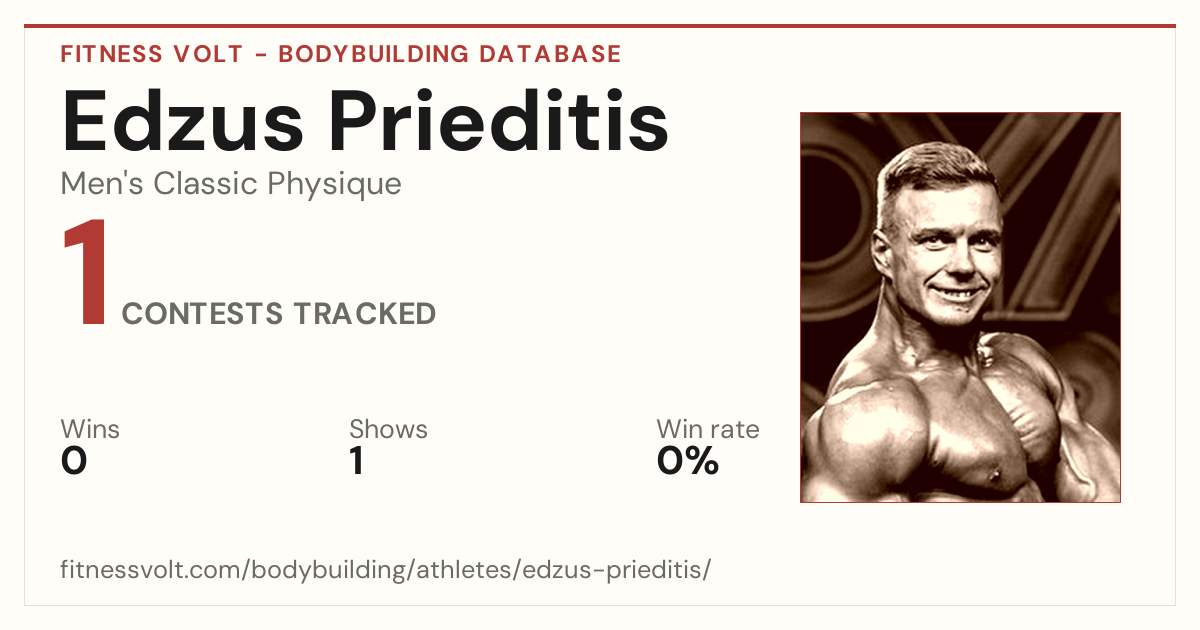Click the surname Prieditis in heading

point(500,122)
